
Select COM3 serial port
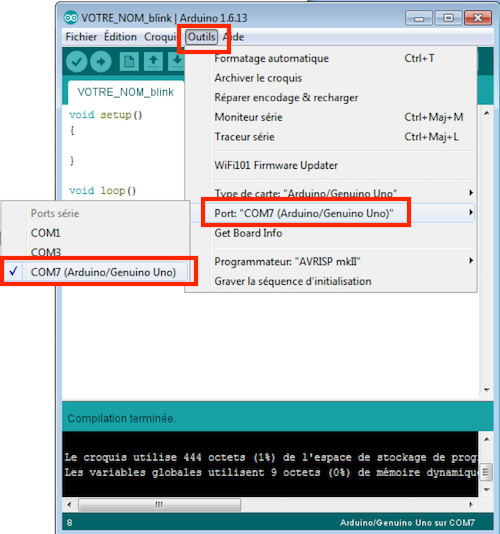(95, 252)
